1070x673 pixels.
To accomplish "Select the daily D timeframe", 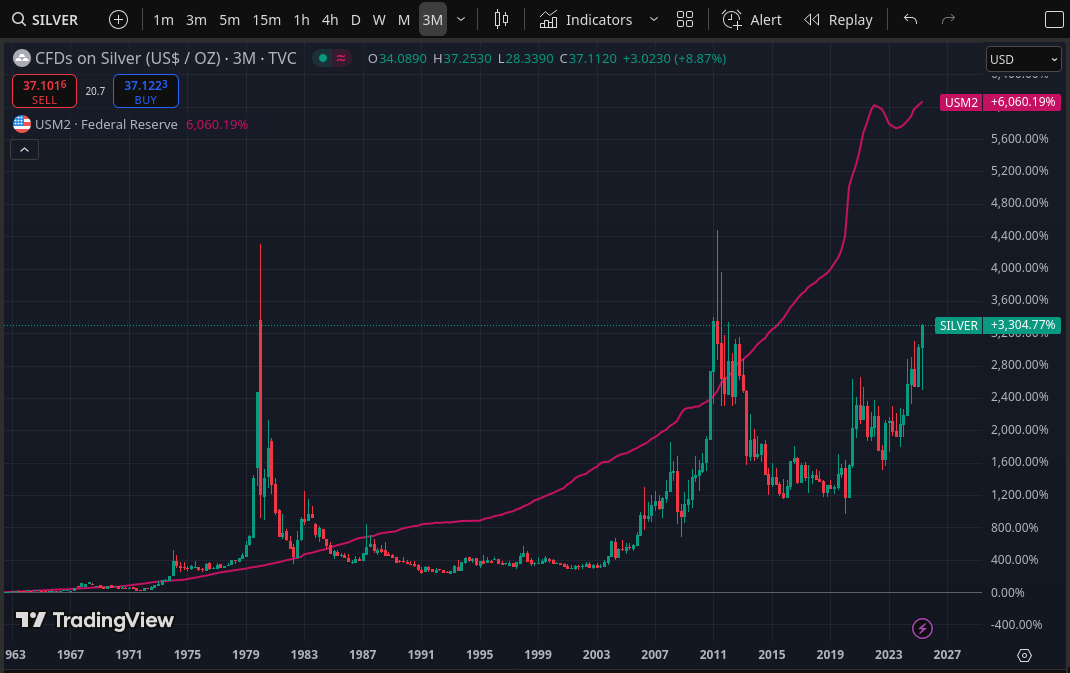I will click(356, 20).
